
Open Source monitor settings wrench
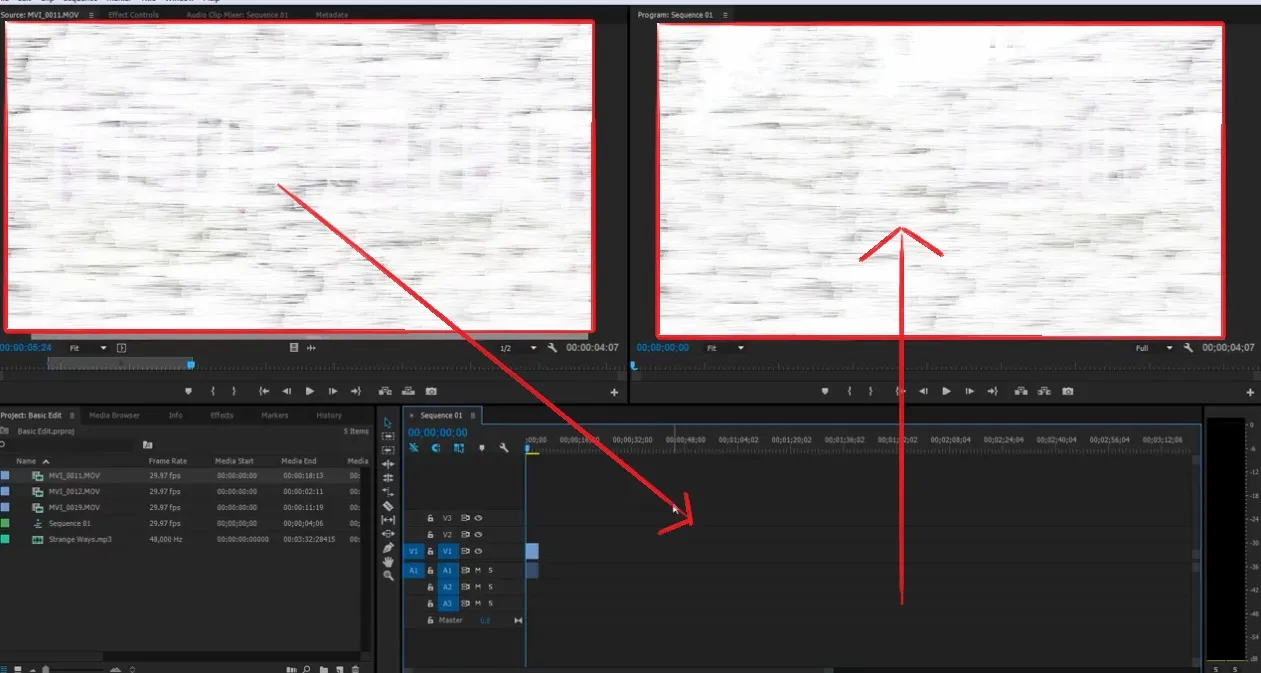pyautogui.click(x=552, y=348)
